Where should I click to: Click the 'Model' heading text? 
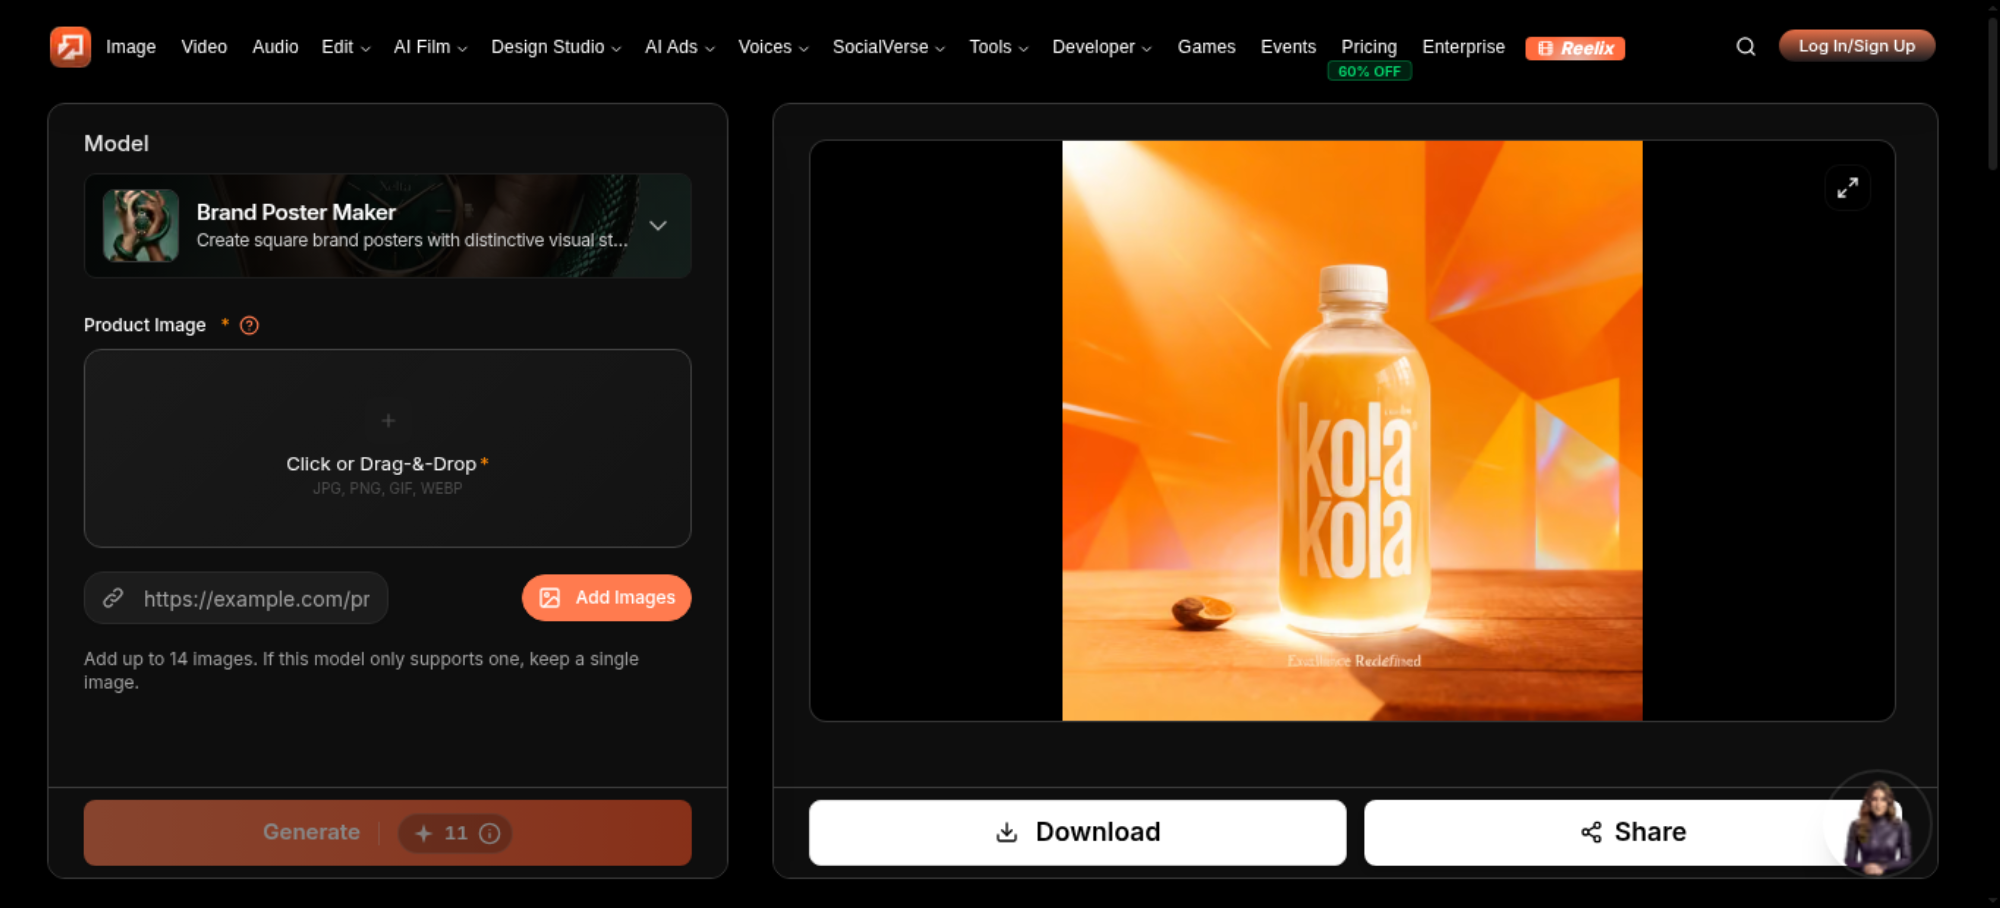tap(116, 144)
